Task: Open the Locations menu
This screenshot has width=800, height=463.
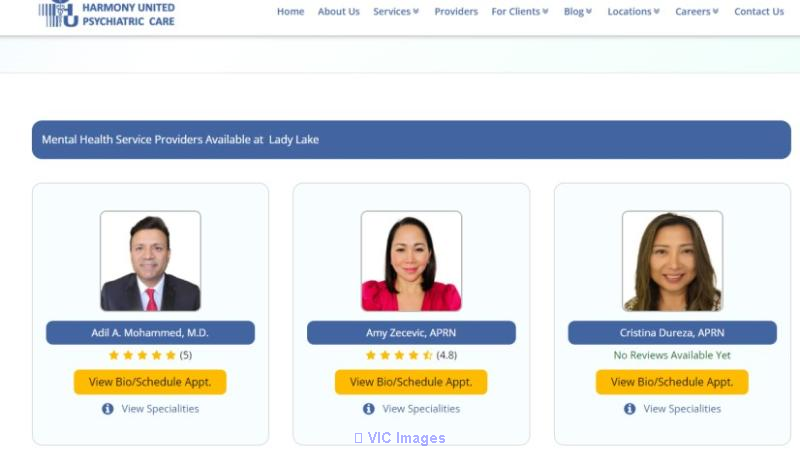Action: coord(629,11)
